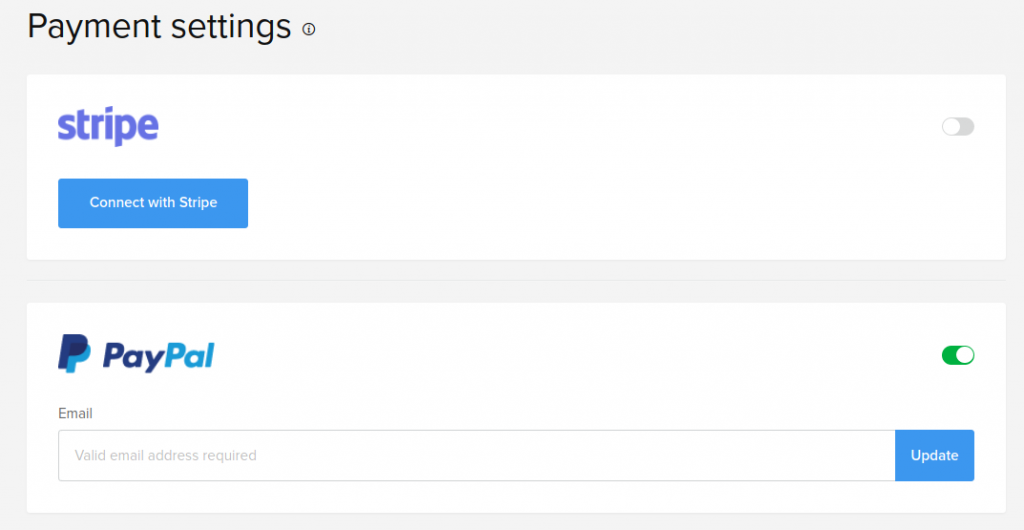The image size is (1024, 530).
Task: Click the Stripe logo
Action: pyautogui.click(x=108, y=127)
